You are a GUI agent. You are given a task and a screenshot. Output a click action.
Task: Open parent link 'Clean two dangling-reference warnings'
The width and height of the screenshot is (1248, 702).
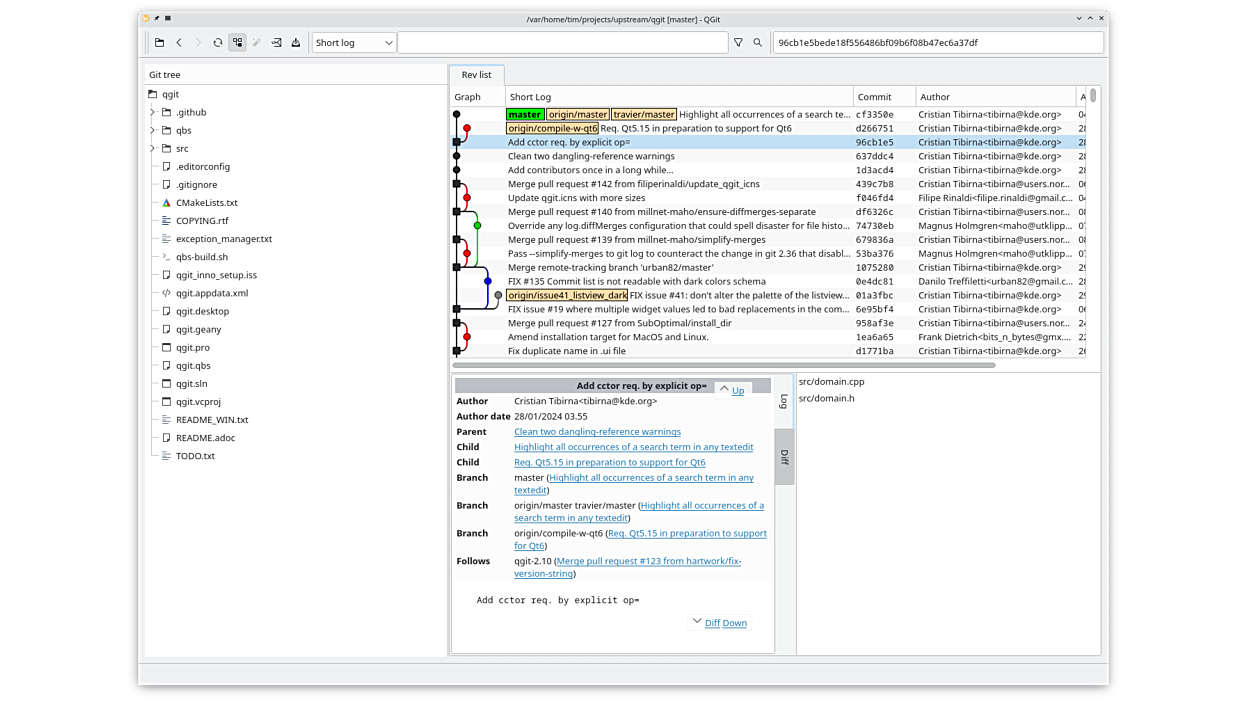coord(597,432)
